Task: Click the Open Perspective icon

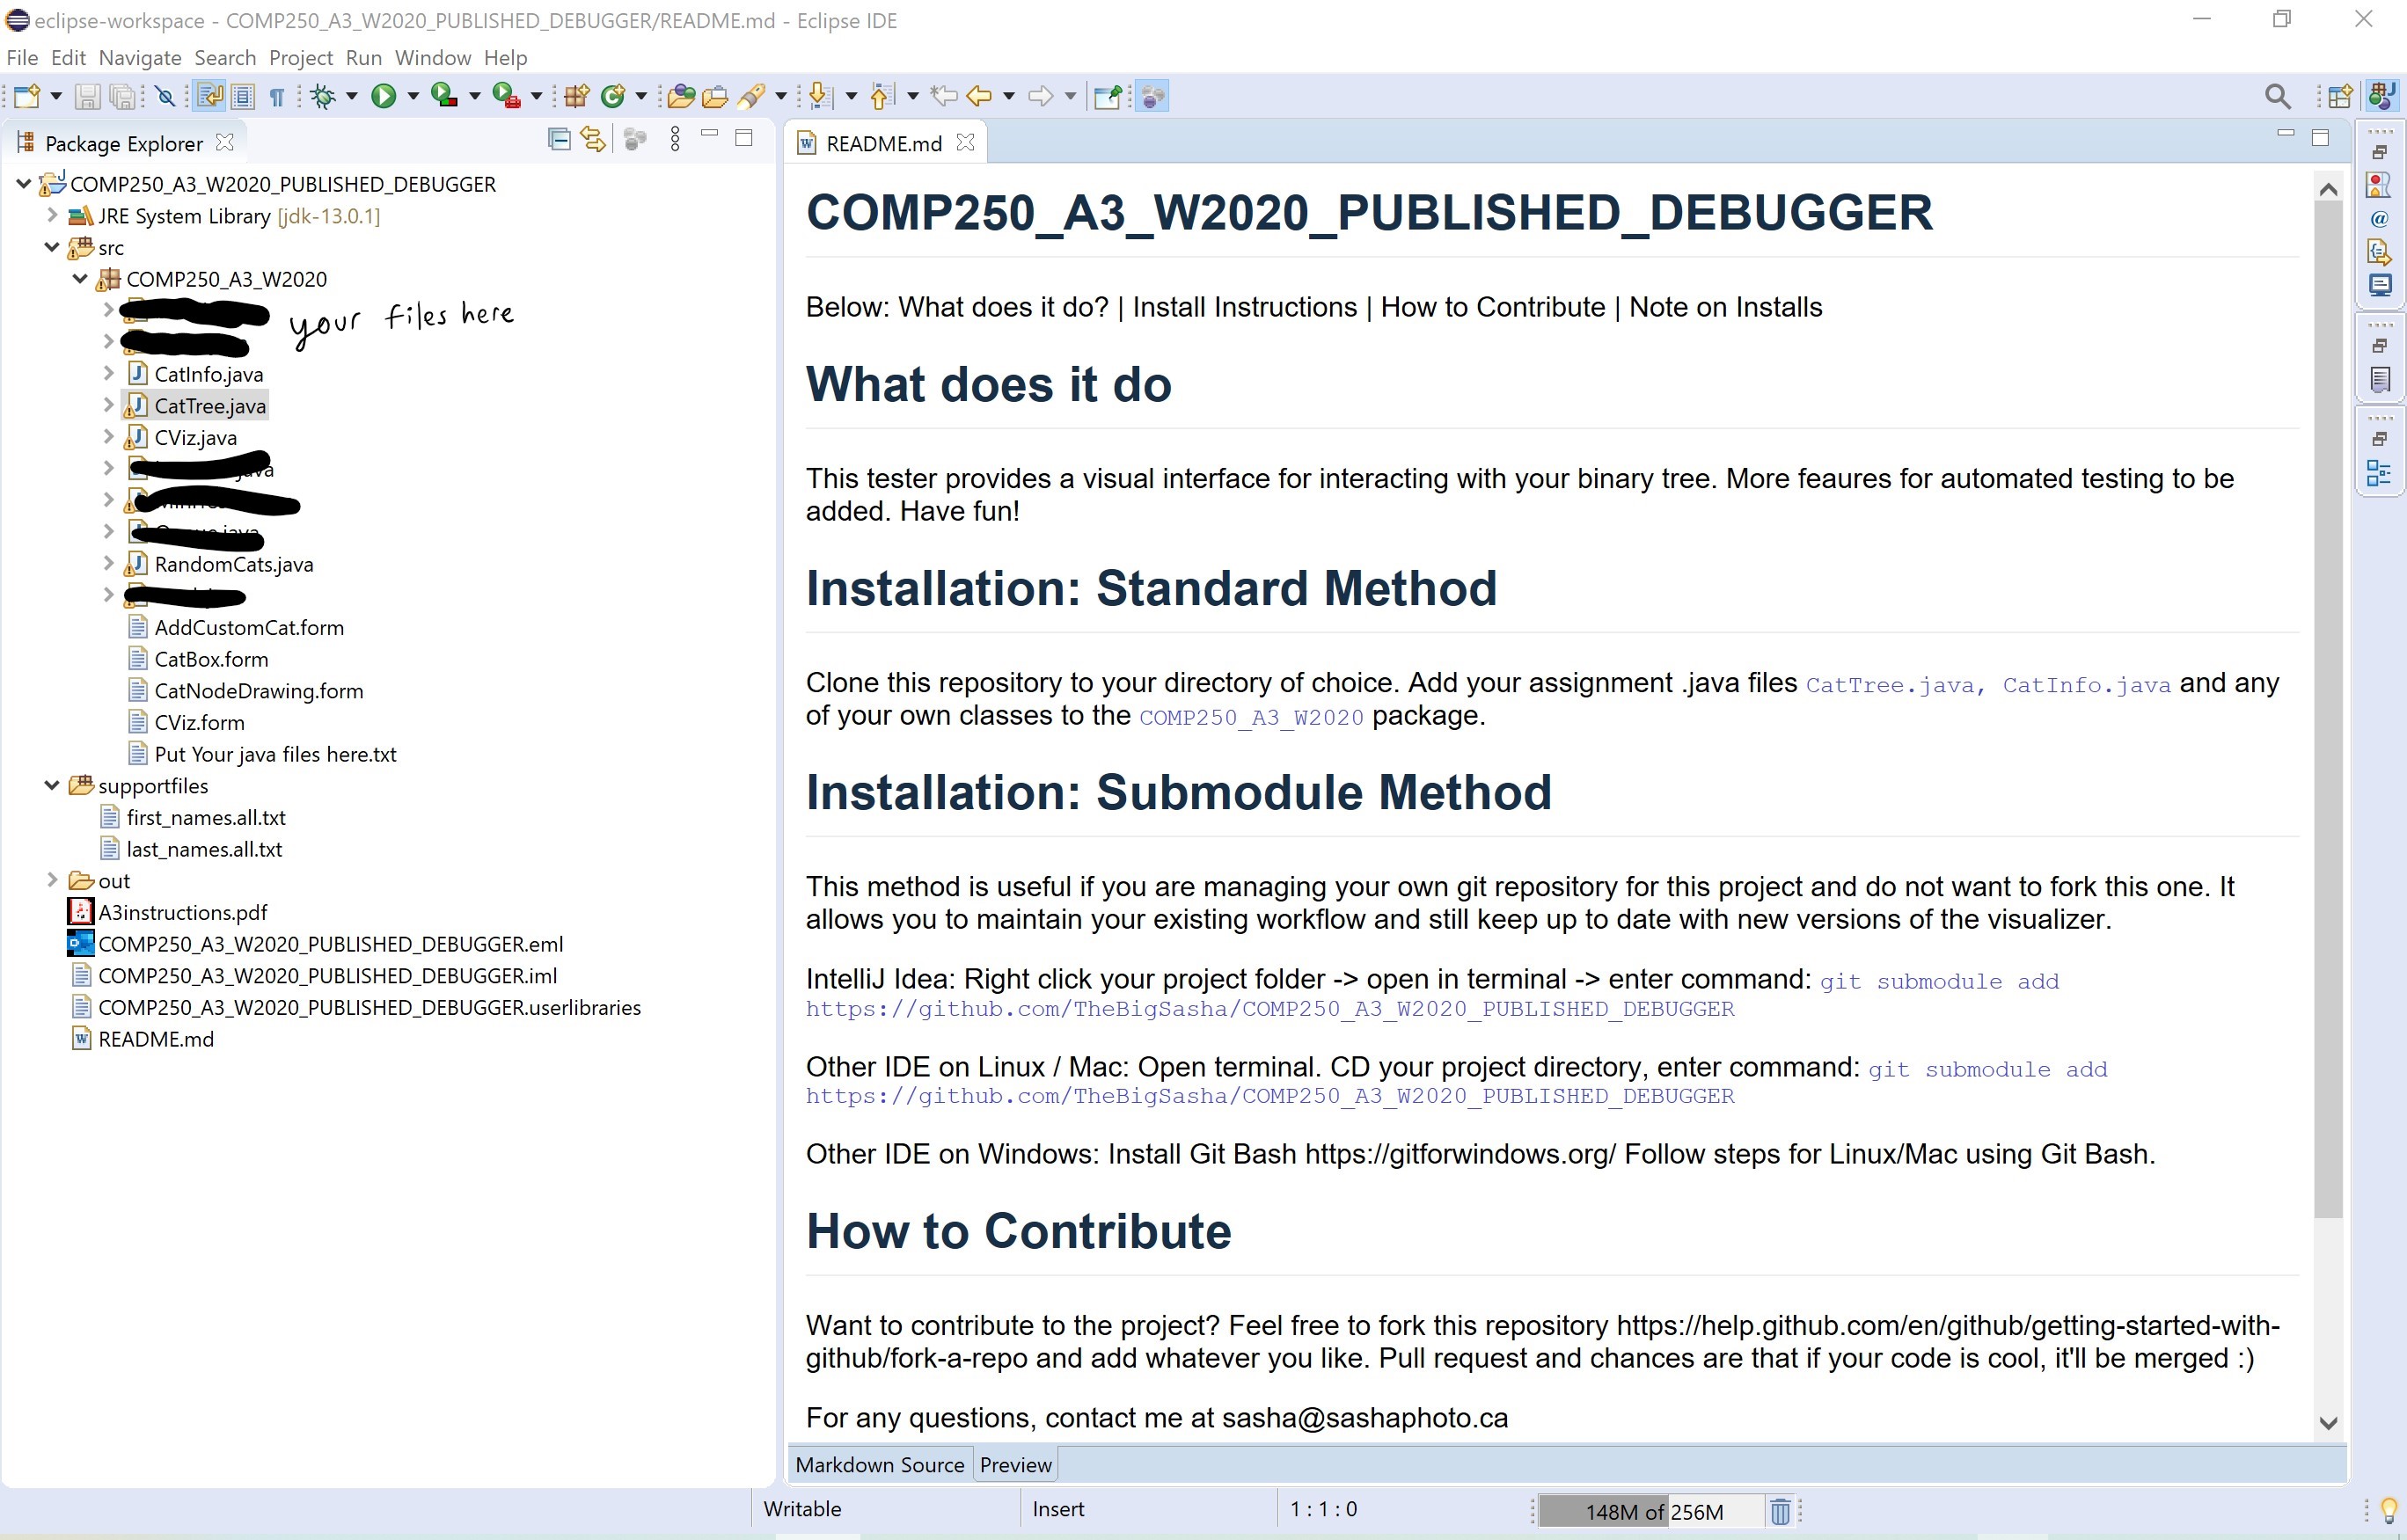Action: tap(2340, 96)
